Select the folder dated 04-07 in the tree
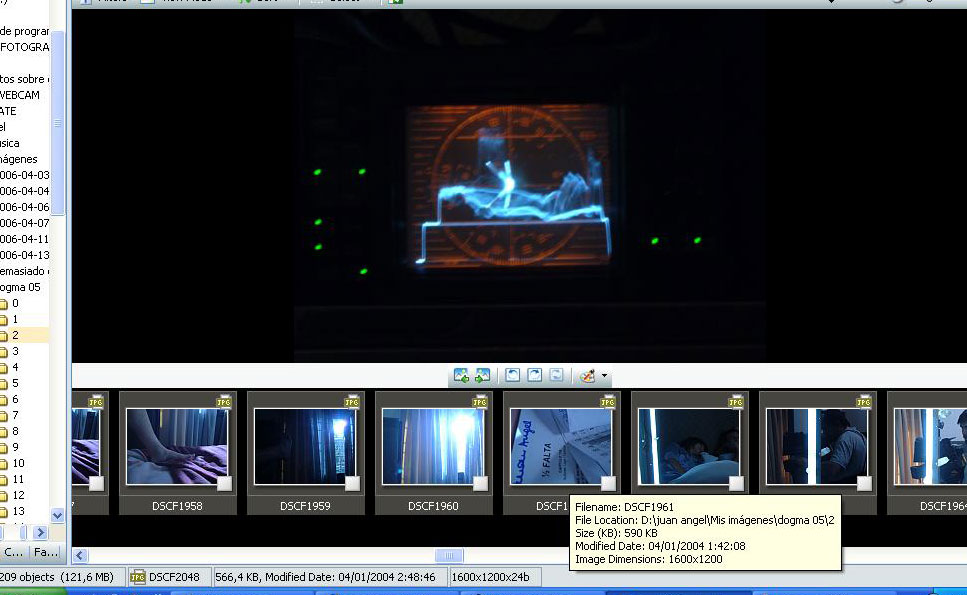Screen dimensions: 967x595 click(x=25, y=223)
